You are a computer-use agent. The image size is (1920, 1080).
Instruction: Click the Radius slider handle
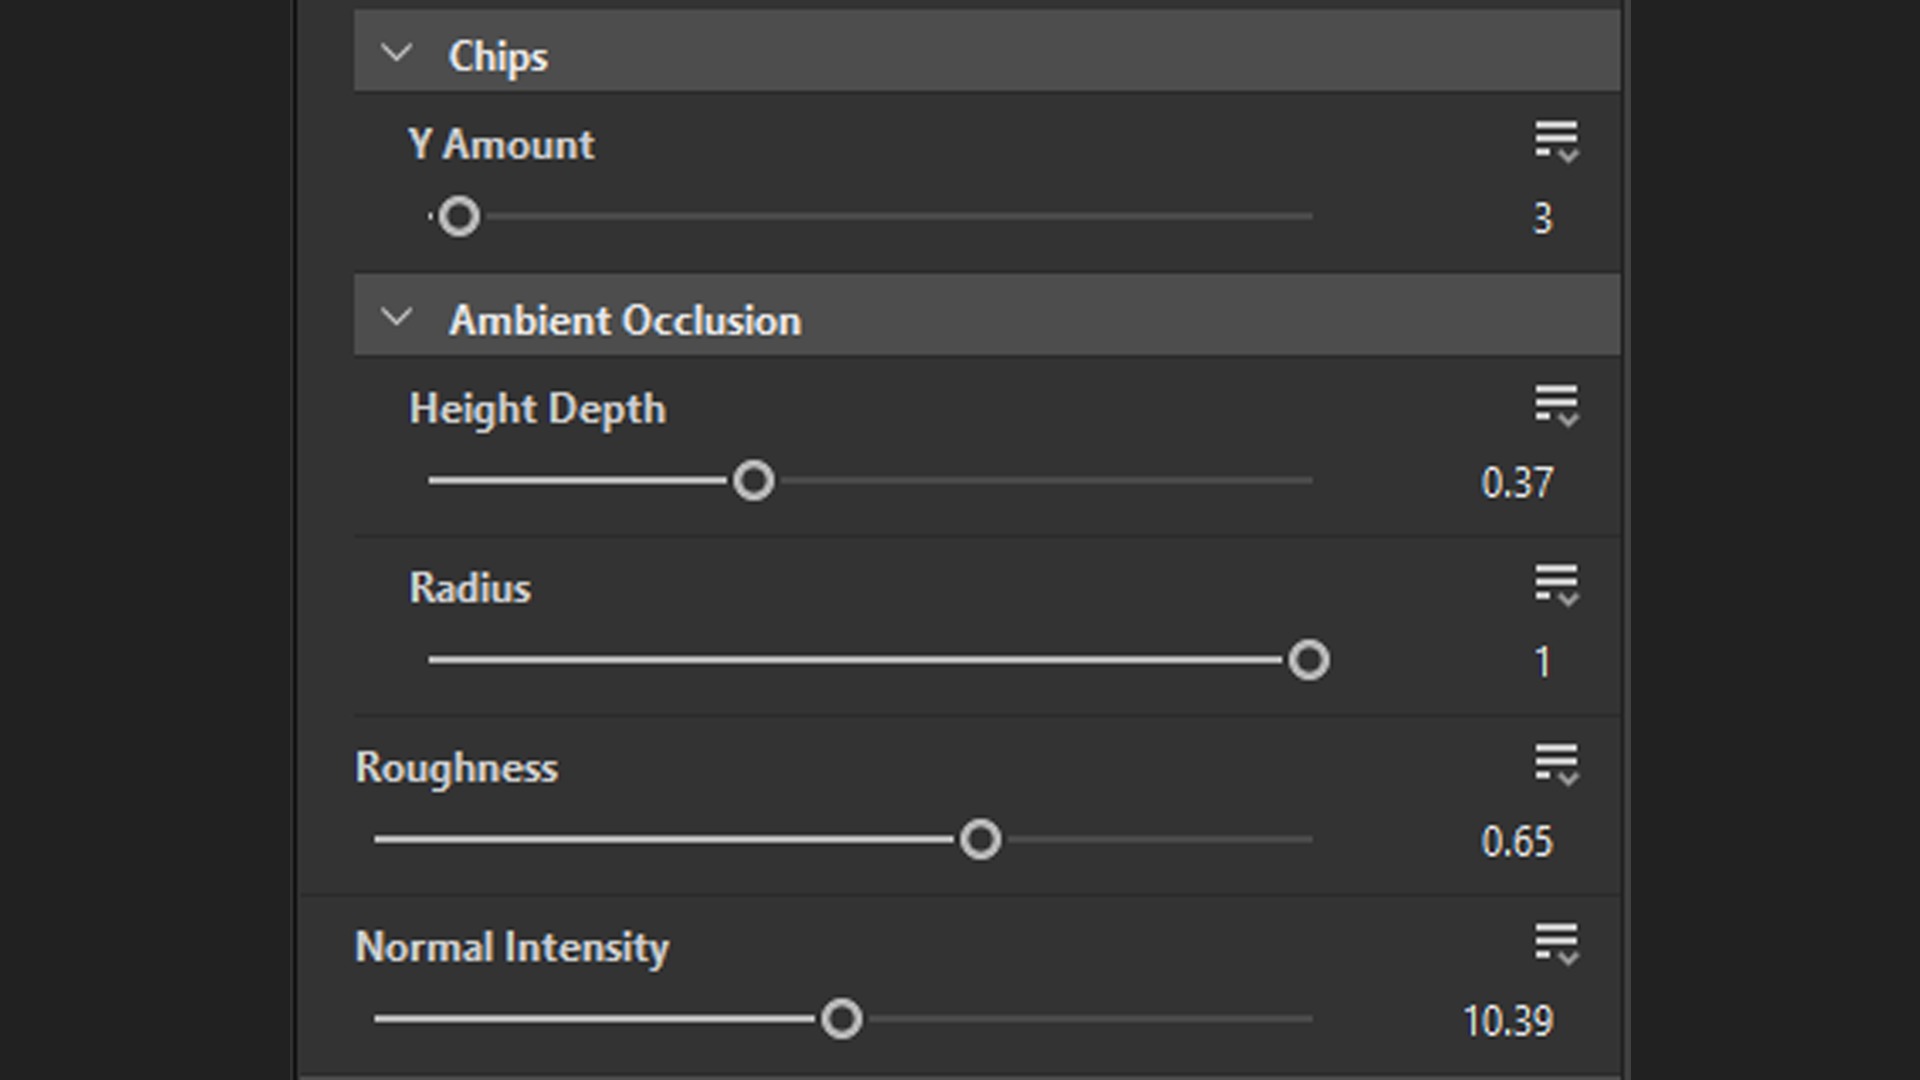[1308, 661]
